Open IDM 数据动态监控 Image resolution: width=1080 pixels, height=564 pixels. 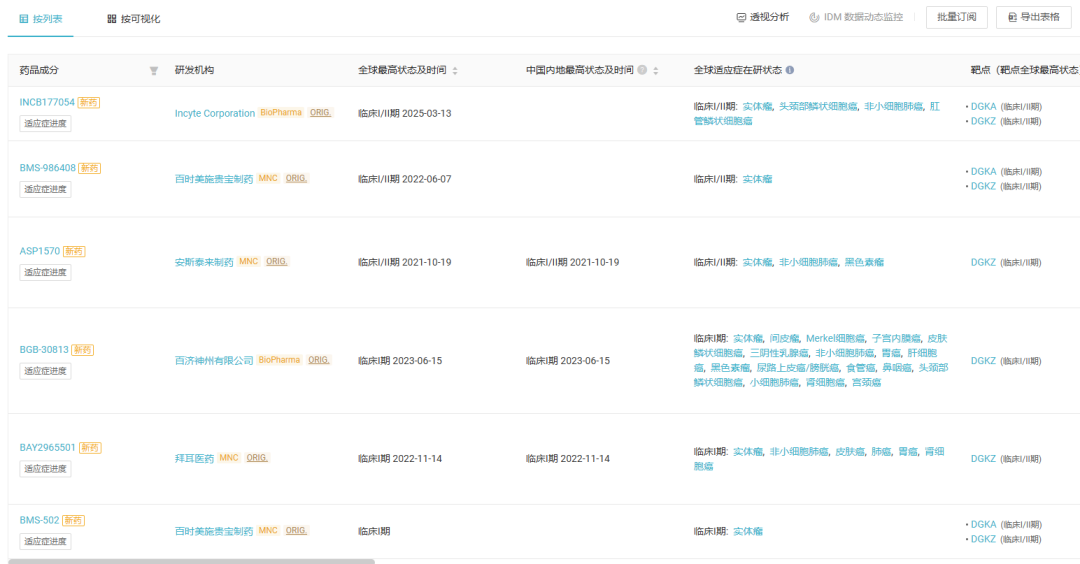pyautogui.click(x=855, y=17)
